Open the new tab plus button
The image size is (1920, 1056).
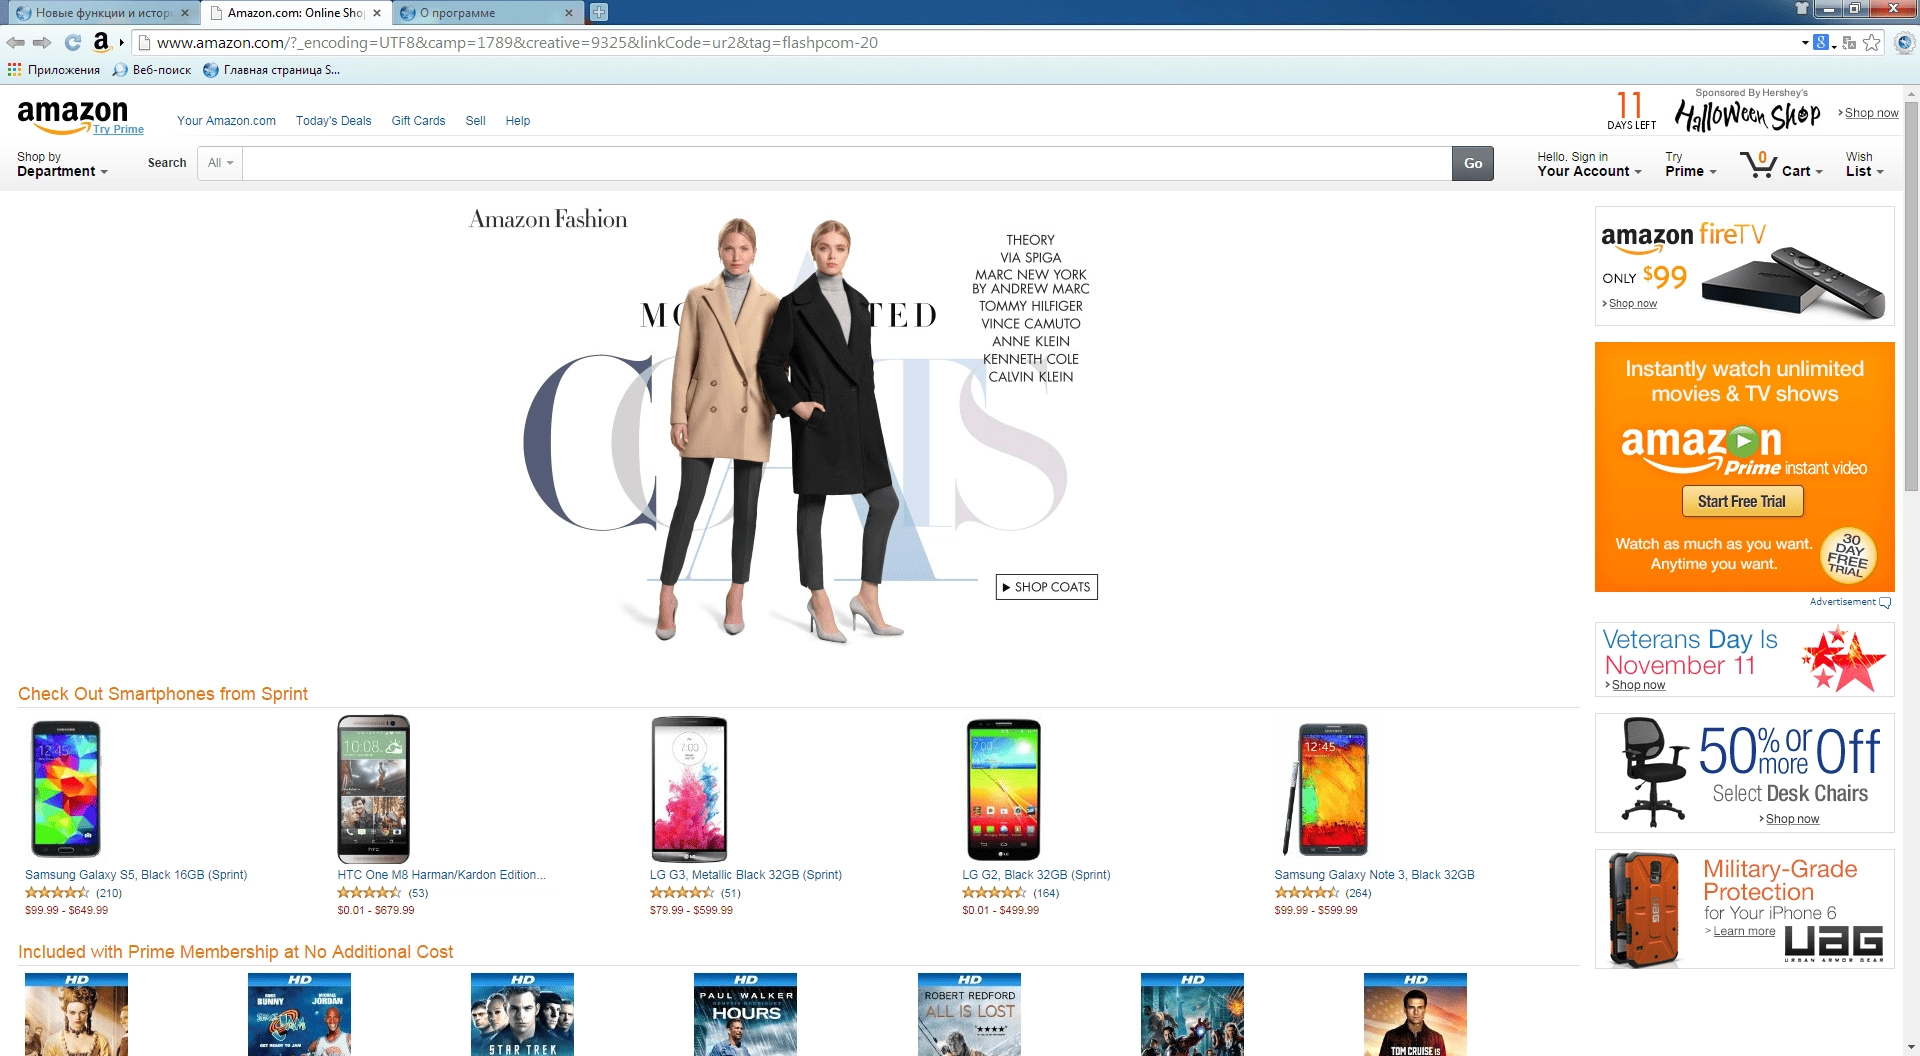click(599, 12)
